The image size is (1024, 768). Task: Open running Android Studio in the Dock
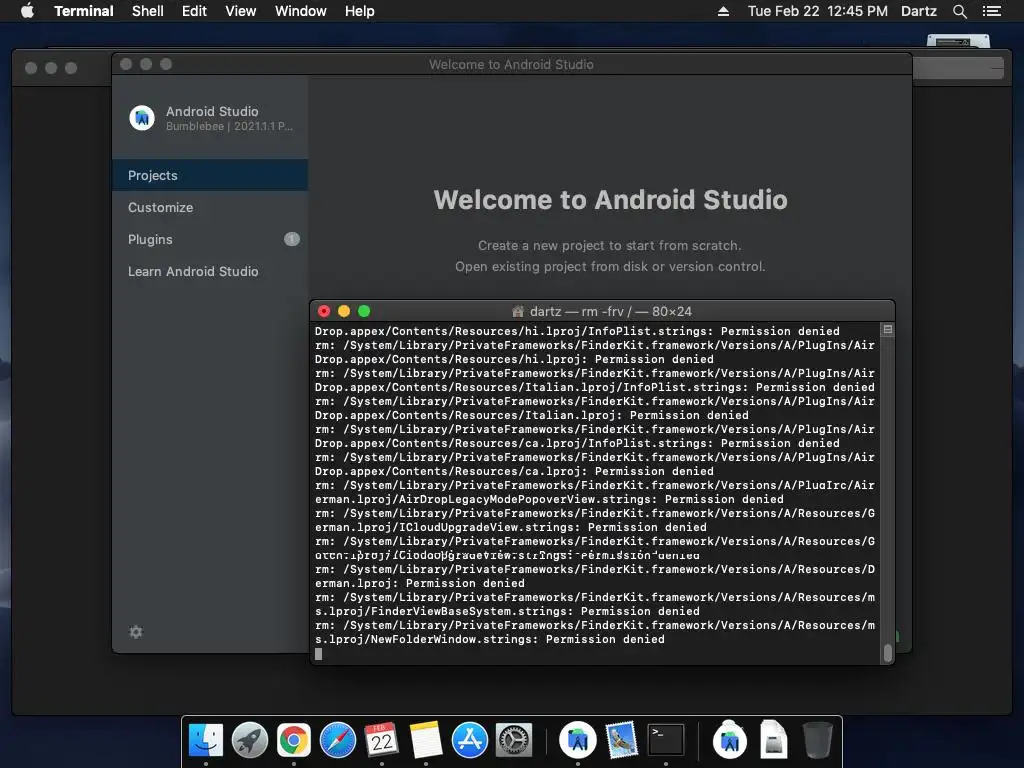coord(577,740)
